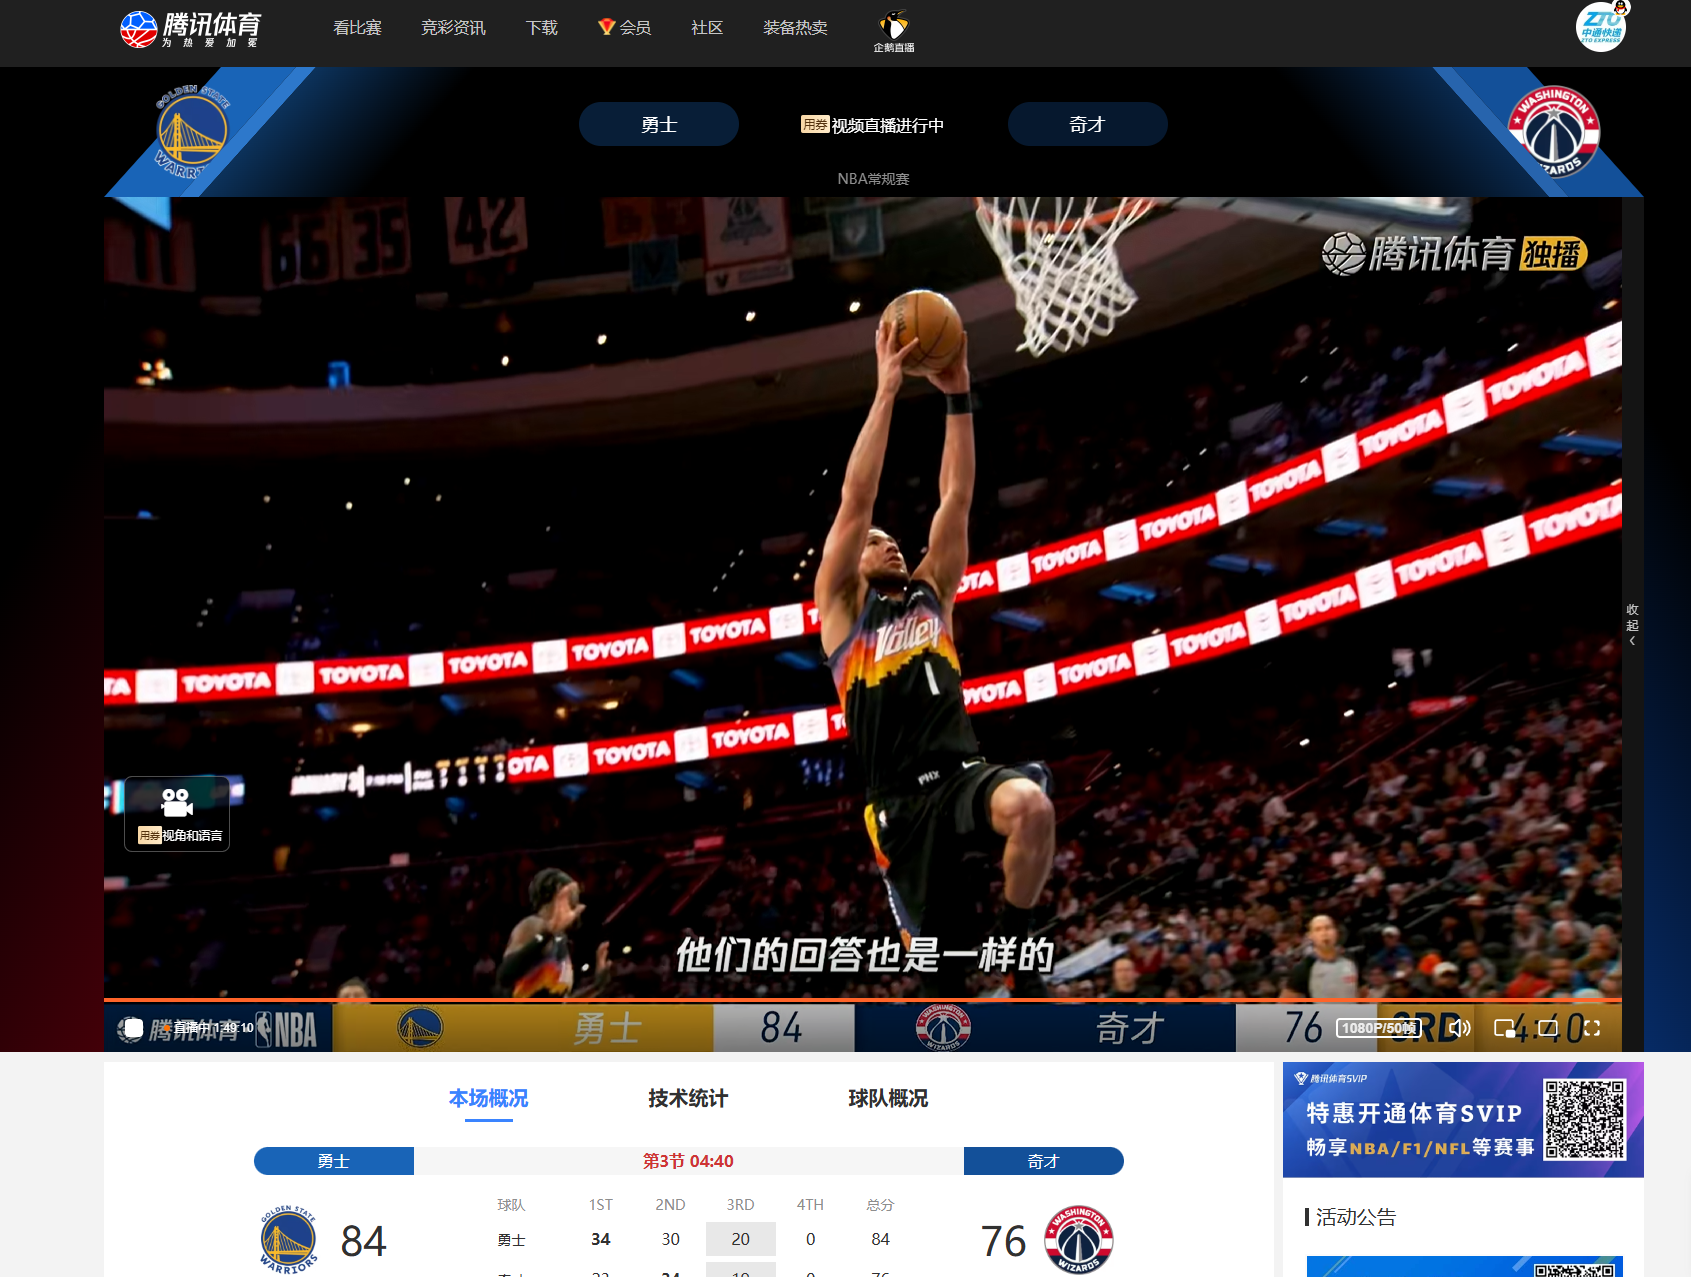
Task: Click the Tencent Sports logo
Action: (190, 29)
